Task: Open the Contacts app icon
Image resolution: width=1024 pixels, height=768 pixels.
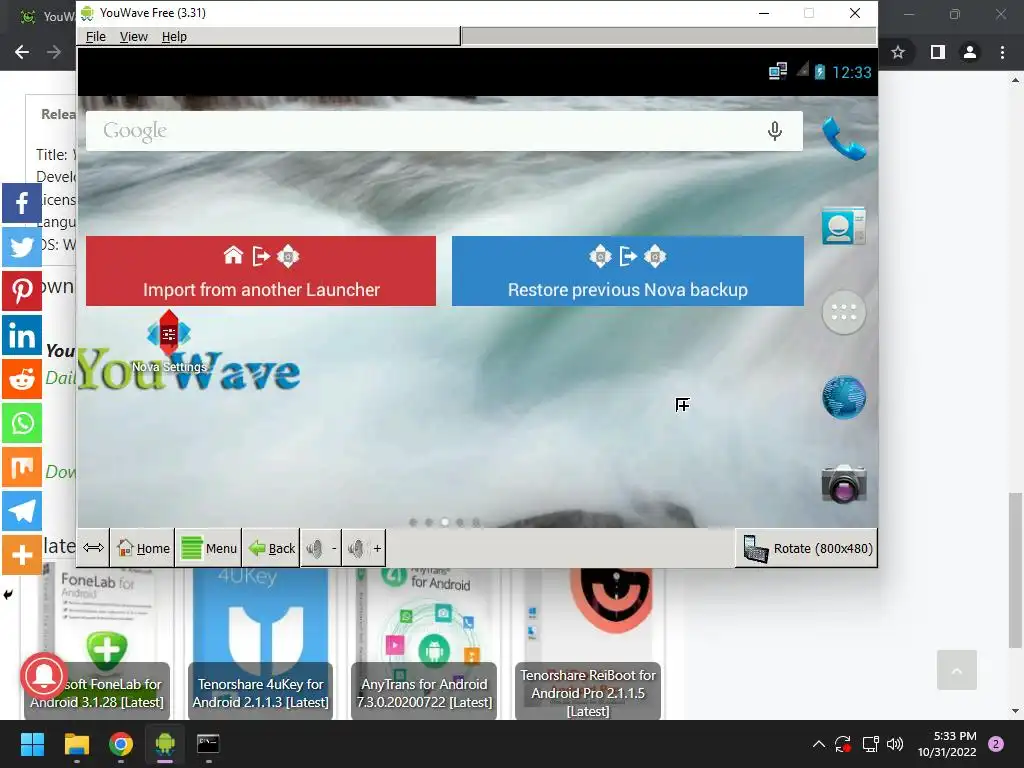Action: pyautogui.click(x=844, y=226)
